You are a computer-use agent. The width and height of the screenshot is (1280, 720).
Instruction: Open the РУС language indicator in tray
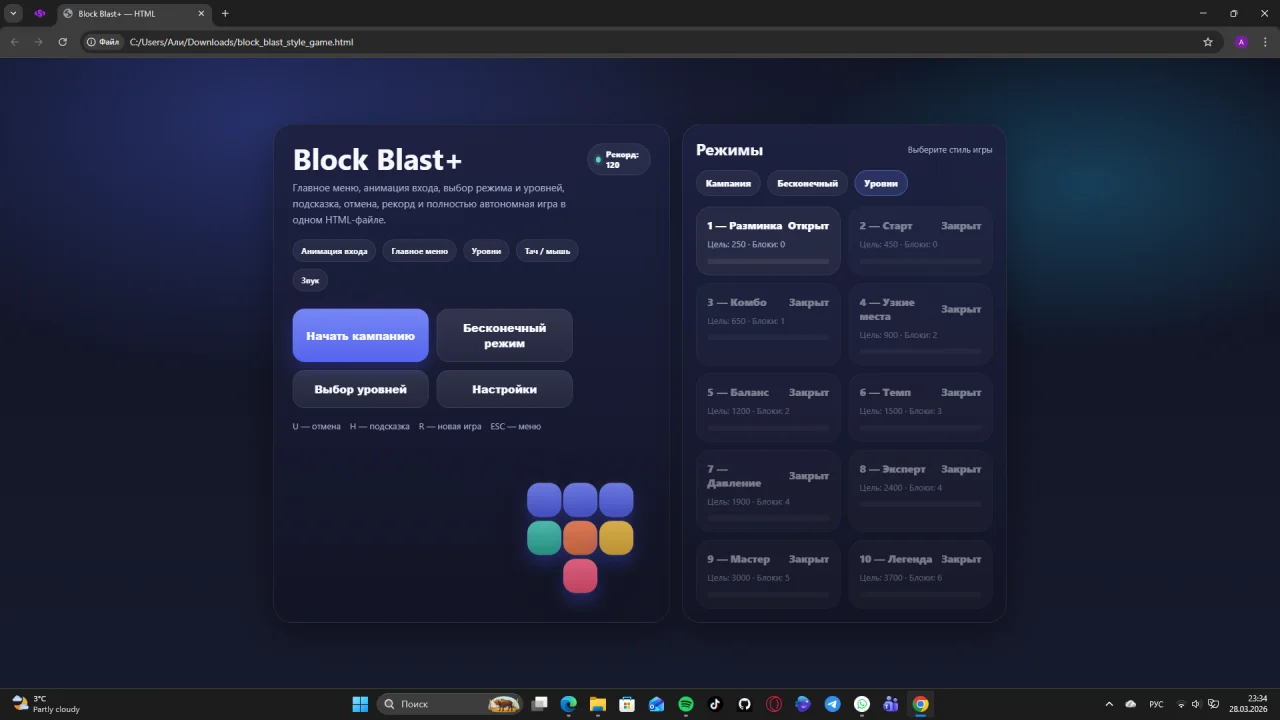pyautogui.click(x=1156, y=704)
